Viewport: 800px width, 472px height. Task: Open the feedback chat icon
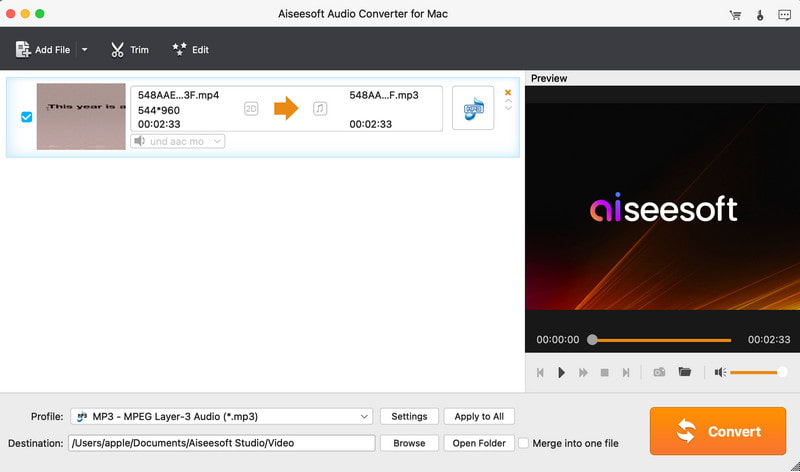785,15
